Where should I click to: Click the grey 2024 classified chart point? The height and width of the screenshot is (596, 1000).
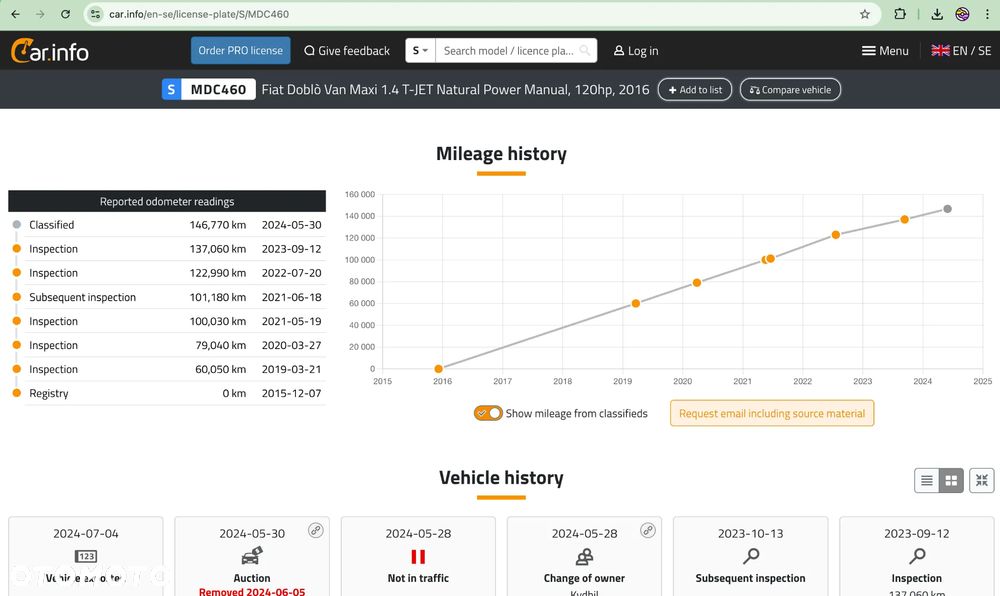coord(948,209)
